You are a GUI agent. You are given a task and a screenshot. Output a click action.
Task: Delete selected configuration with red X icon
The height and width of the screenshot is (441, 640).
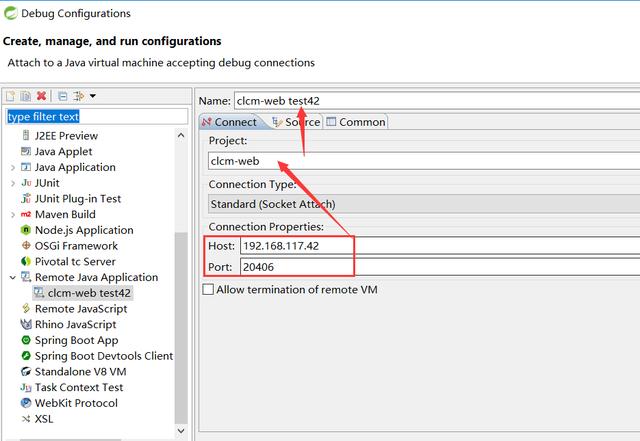pyautogui.click(x=41, y=96)
